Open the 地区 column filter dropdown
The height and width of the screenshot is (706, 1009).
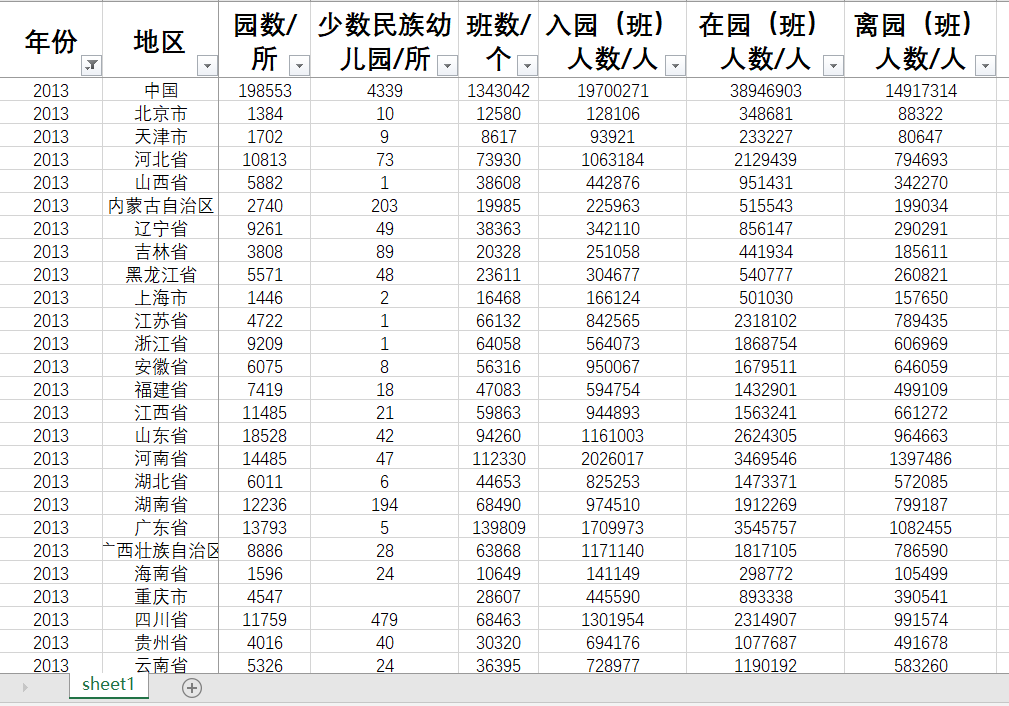(x=207, y=65)
